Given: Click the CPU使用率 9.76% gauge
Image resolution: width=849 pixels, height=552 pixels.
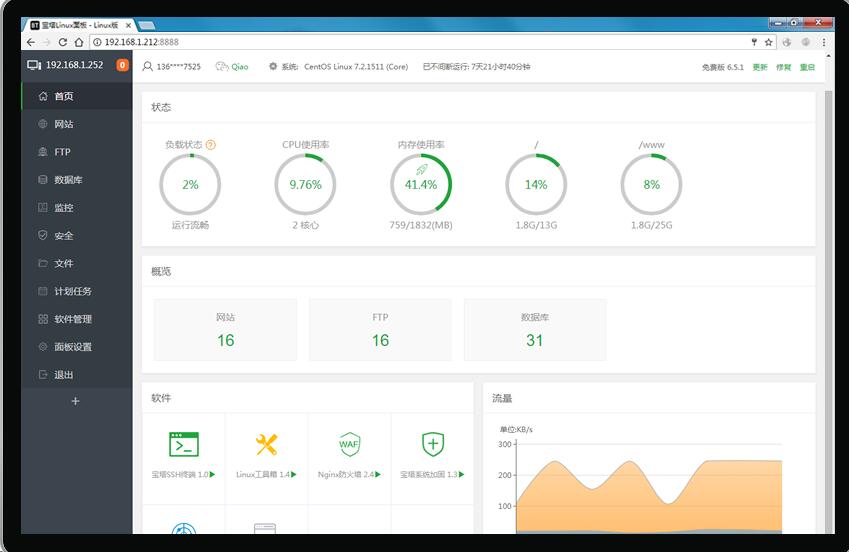Looking at the screenshot, I should (x=305, y=185).
